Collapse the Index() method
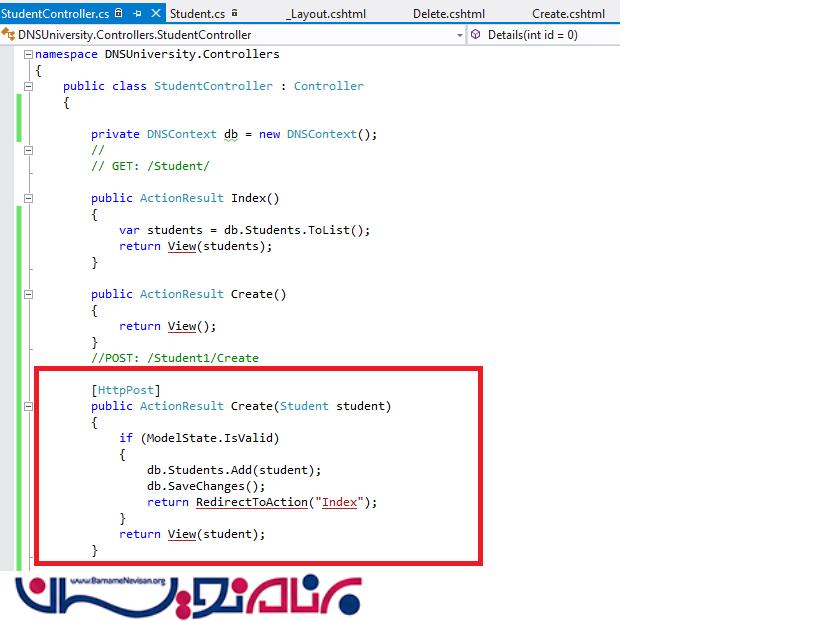Viewport: 819px width, 621px height. point(28,198)
